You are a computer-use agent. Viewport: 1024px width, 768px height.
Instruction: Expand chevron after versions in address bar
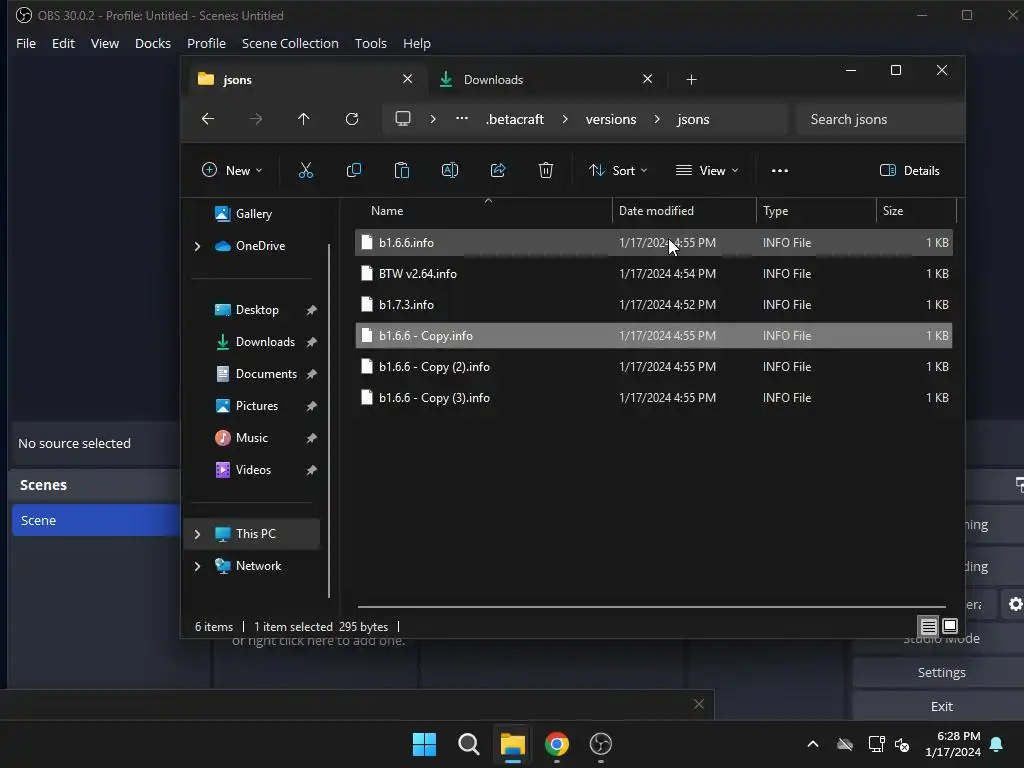coord(657,119)
